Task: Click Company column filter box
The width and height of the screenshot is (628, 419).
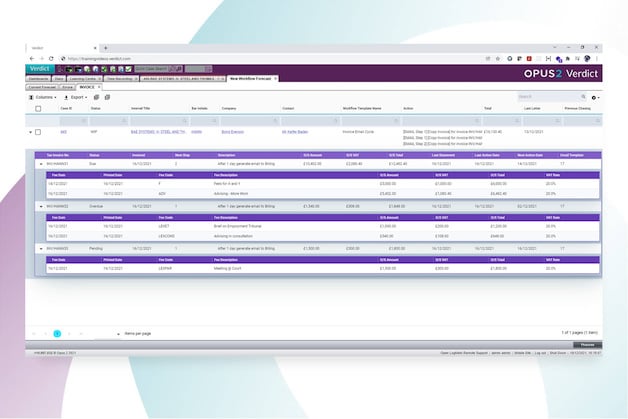Action: tap(250, 121)
